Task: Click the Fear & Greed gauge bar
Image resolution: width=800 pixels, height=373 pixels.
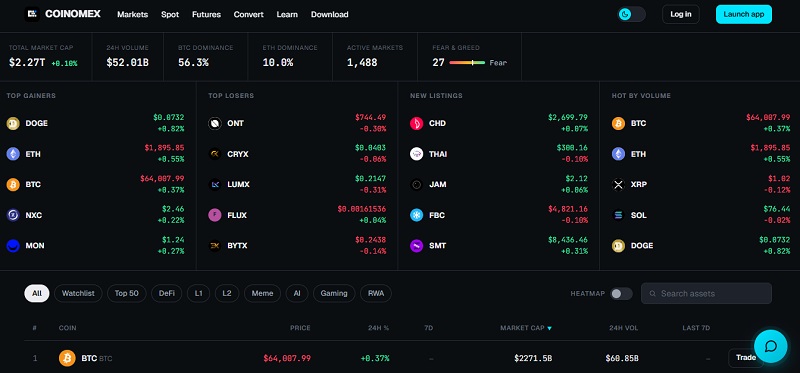Action: pyautogui.click(x=467, y=63)
